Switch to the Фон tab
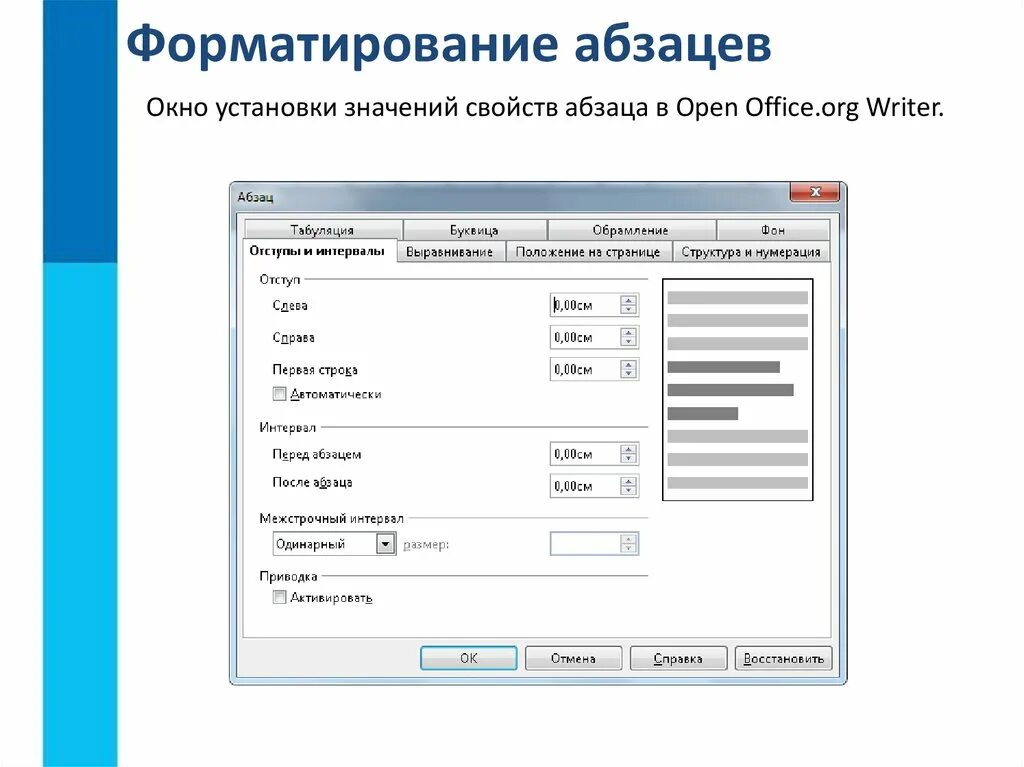This screenshot has height=767, width=1024. click(x=773, y=230)
